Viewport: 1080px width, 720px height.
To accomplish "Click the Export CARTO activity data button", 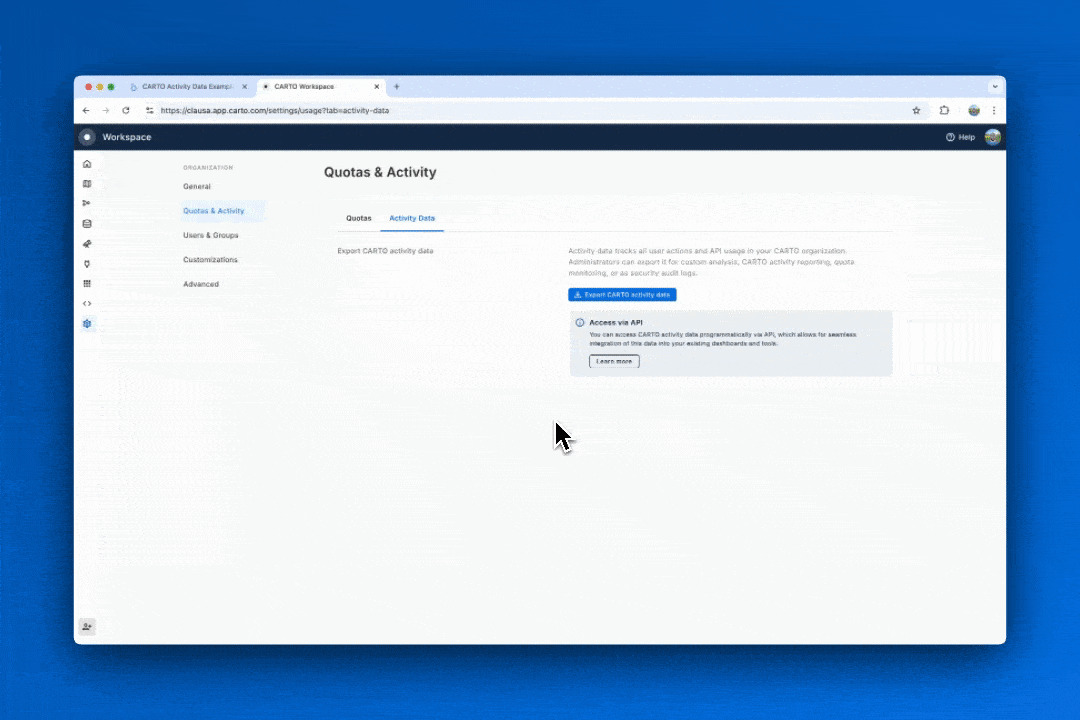I will point(622,295).
